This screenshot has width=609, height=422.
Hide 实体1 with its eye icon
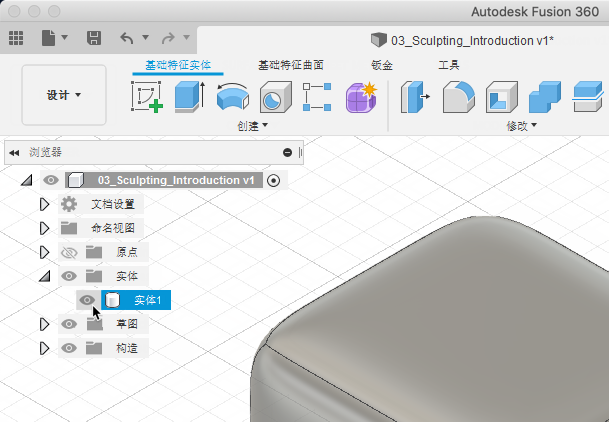pyautogui.click(x=87, y=300)
